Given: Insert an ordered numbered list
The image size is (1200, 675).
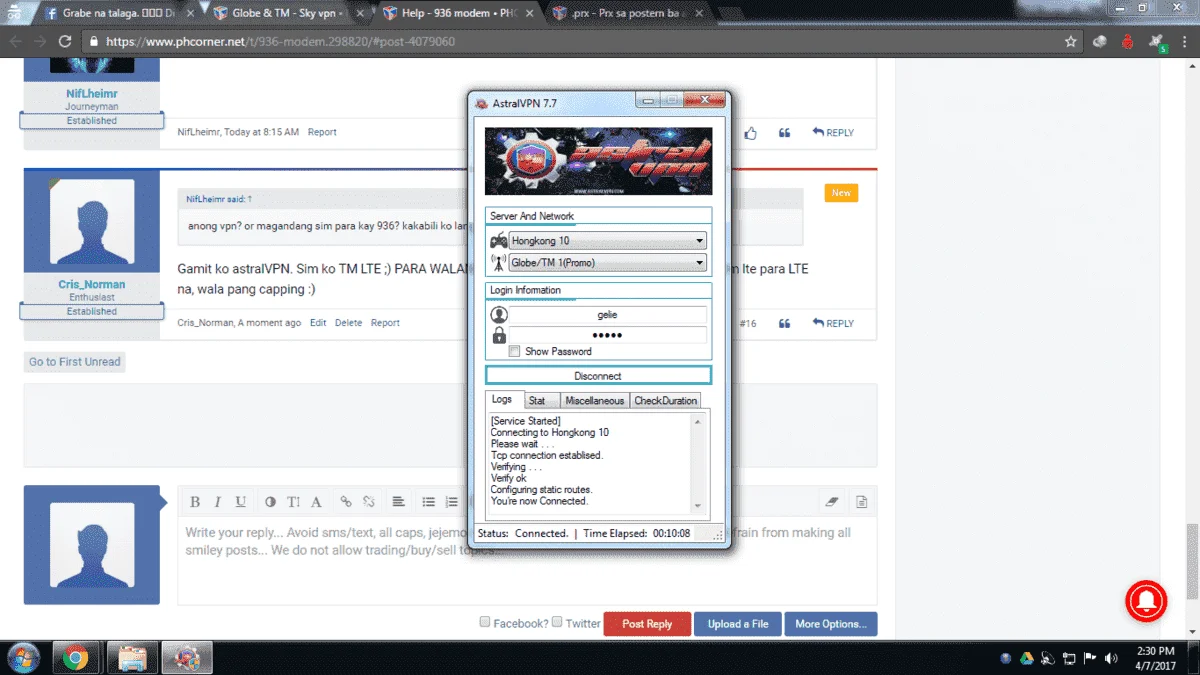Looking at the screenshot, I should (x=451, y=502).
